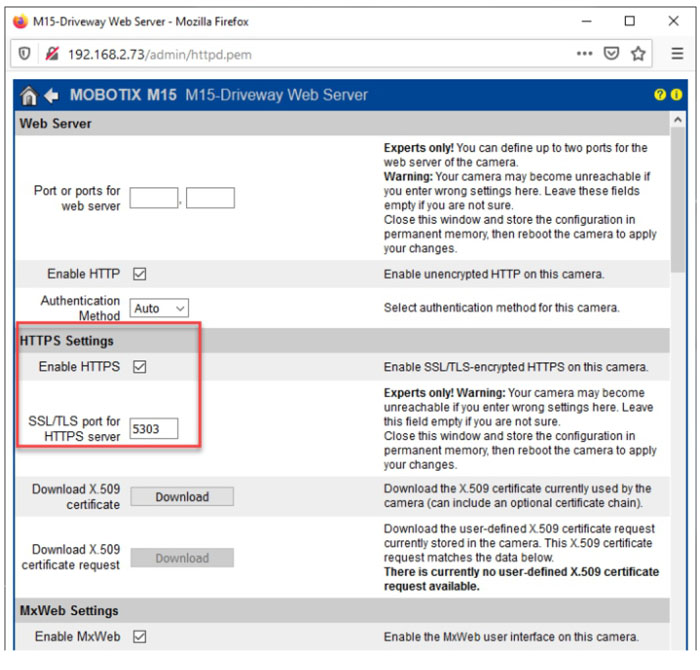Bookmark this page with the star icon

click(638, 54)
